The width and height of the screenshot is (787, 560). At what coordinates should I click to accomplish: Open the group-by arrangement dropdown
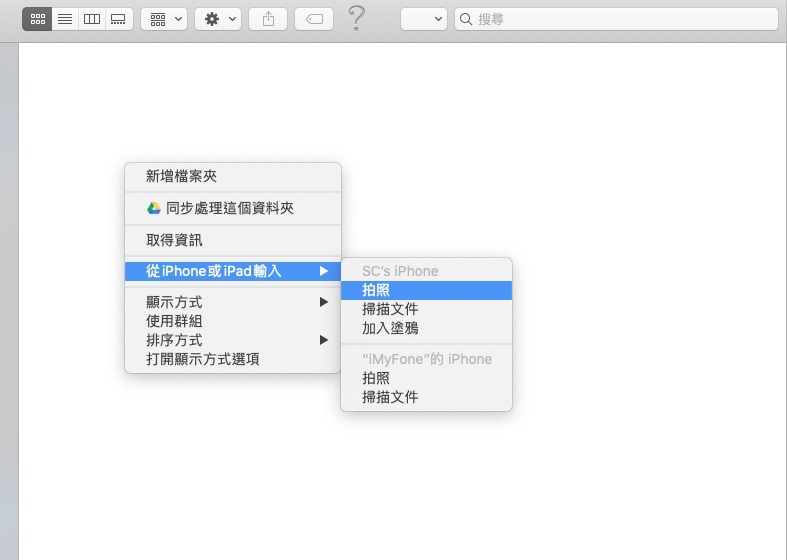click(x=164, y=19)
